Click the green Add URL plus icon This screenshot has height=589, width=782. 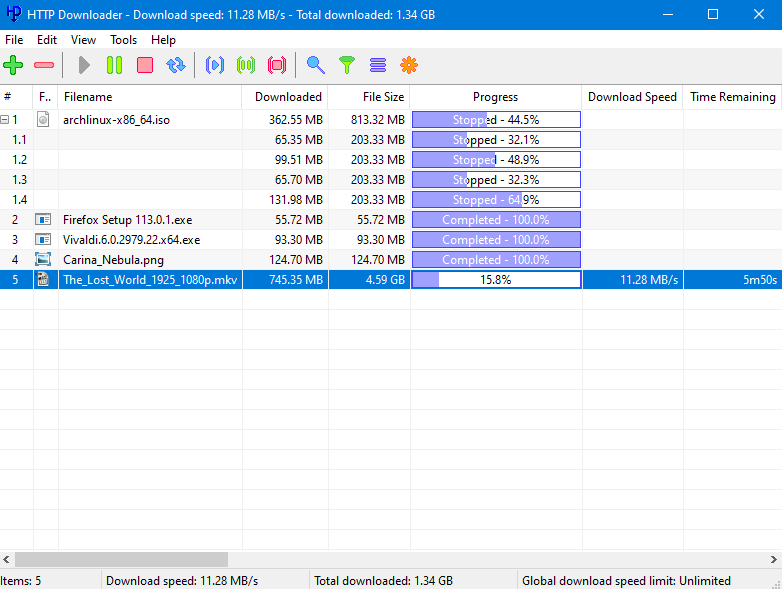(13, 65)
